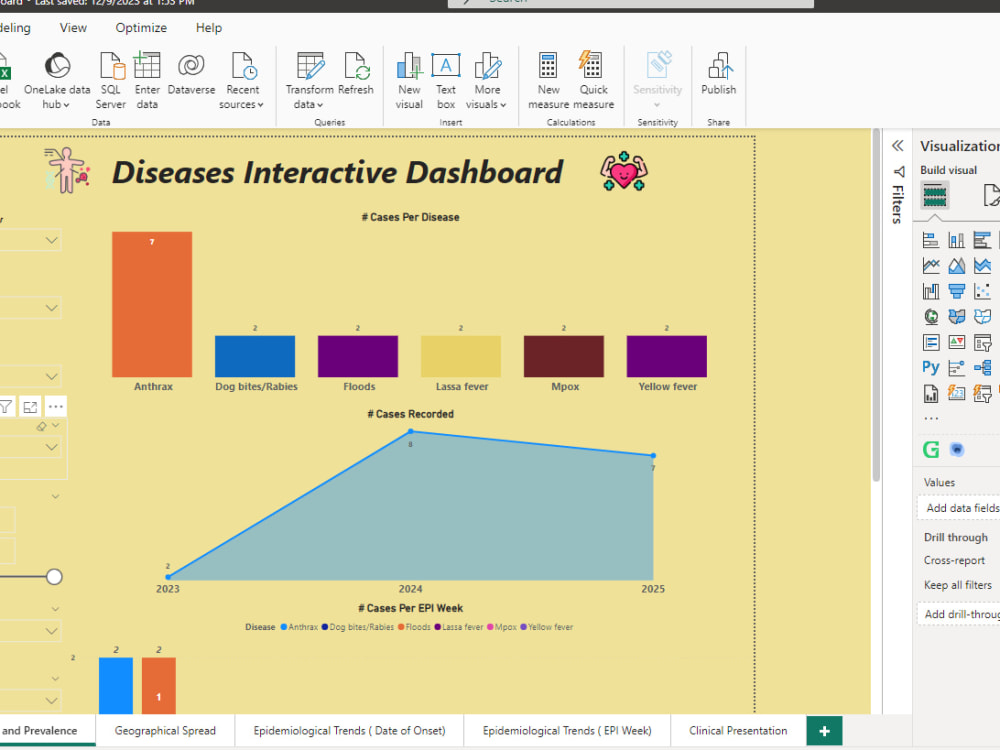Viewport: 1000px width, 750px height.
Task: Select the dark red Mpox bar
Action: tap(564, 357)
